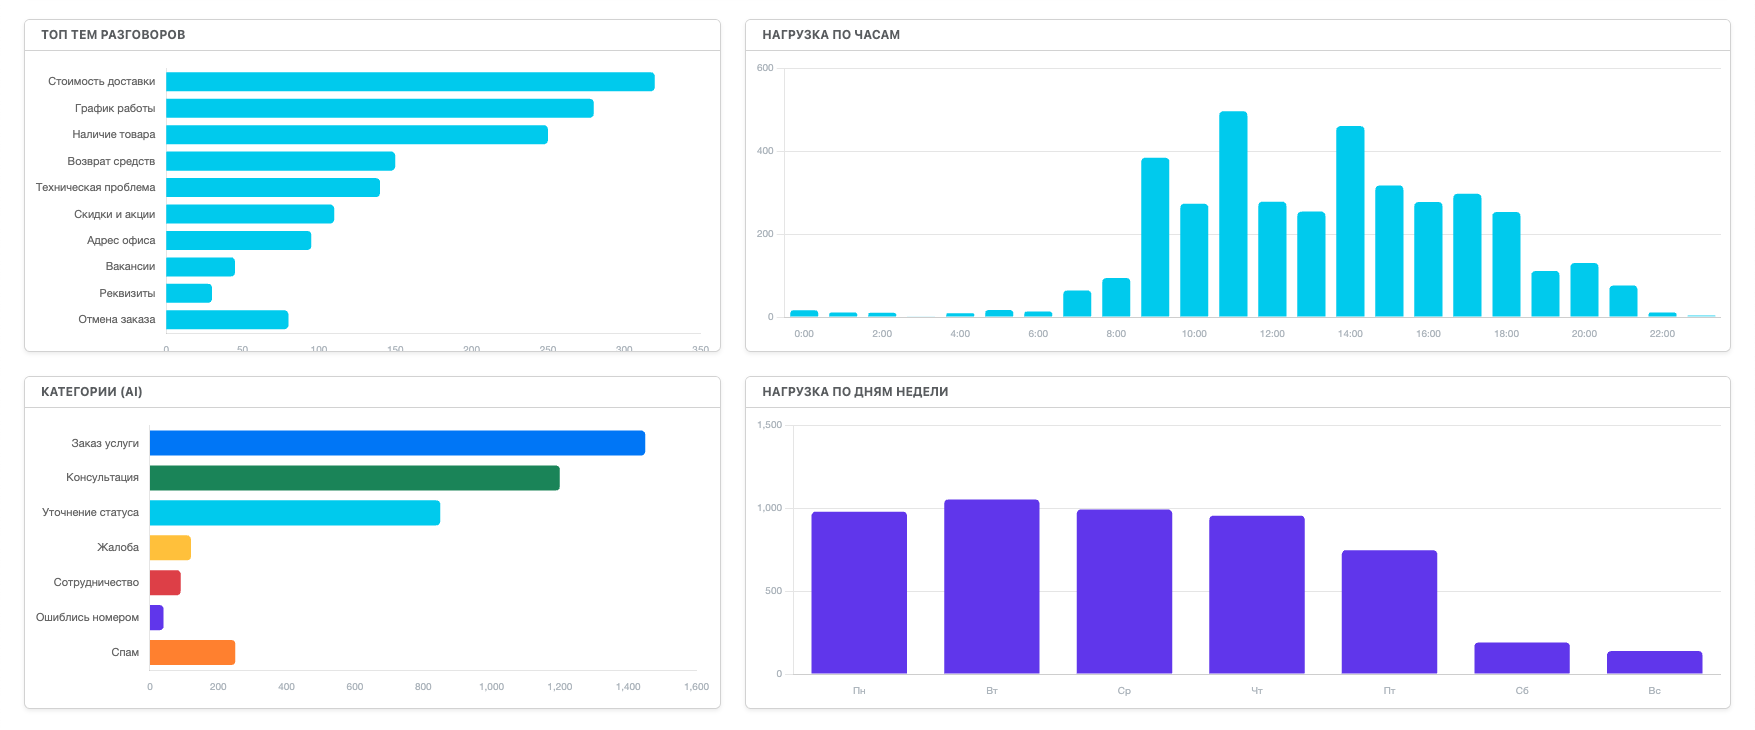Click the Пт weekday bar

point(1389,612)
